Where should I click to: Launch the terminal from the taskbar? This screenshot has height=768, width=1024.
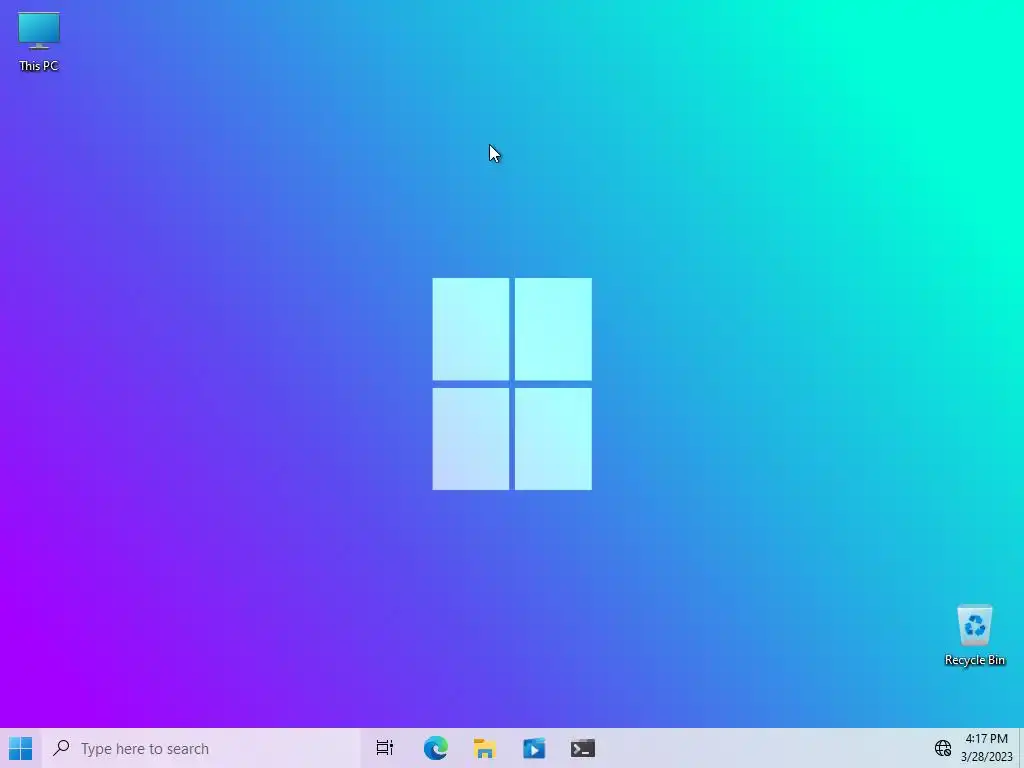coord(583,748)
